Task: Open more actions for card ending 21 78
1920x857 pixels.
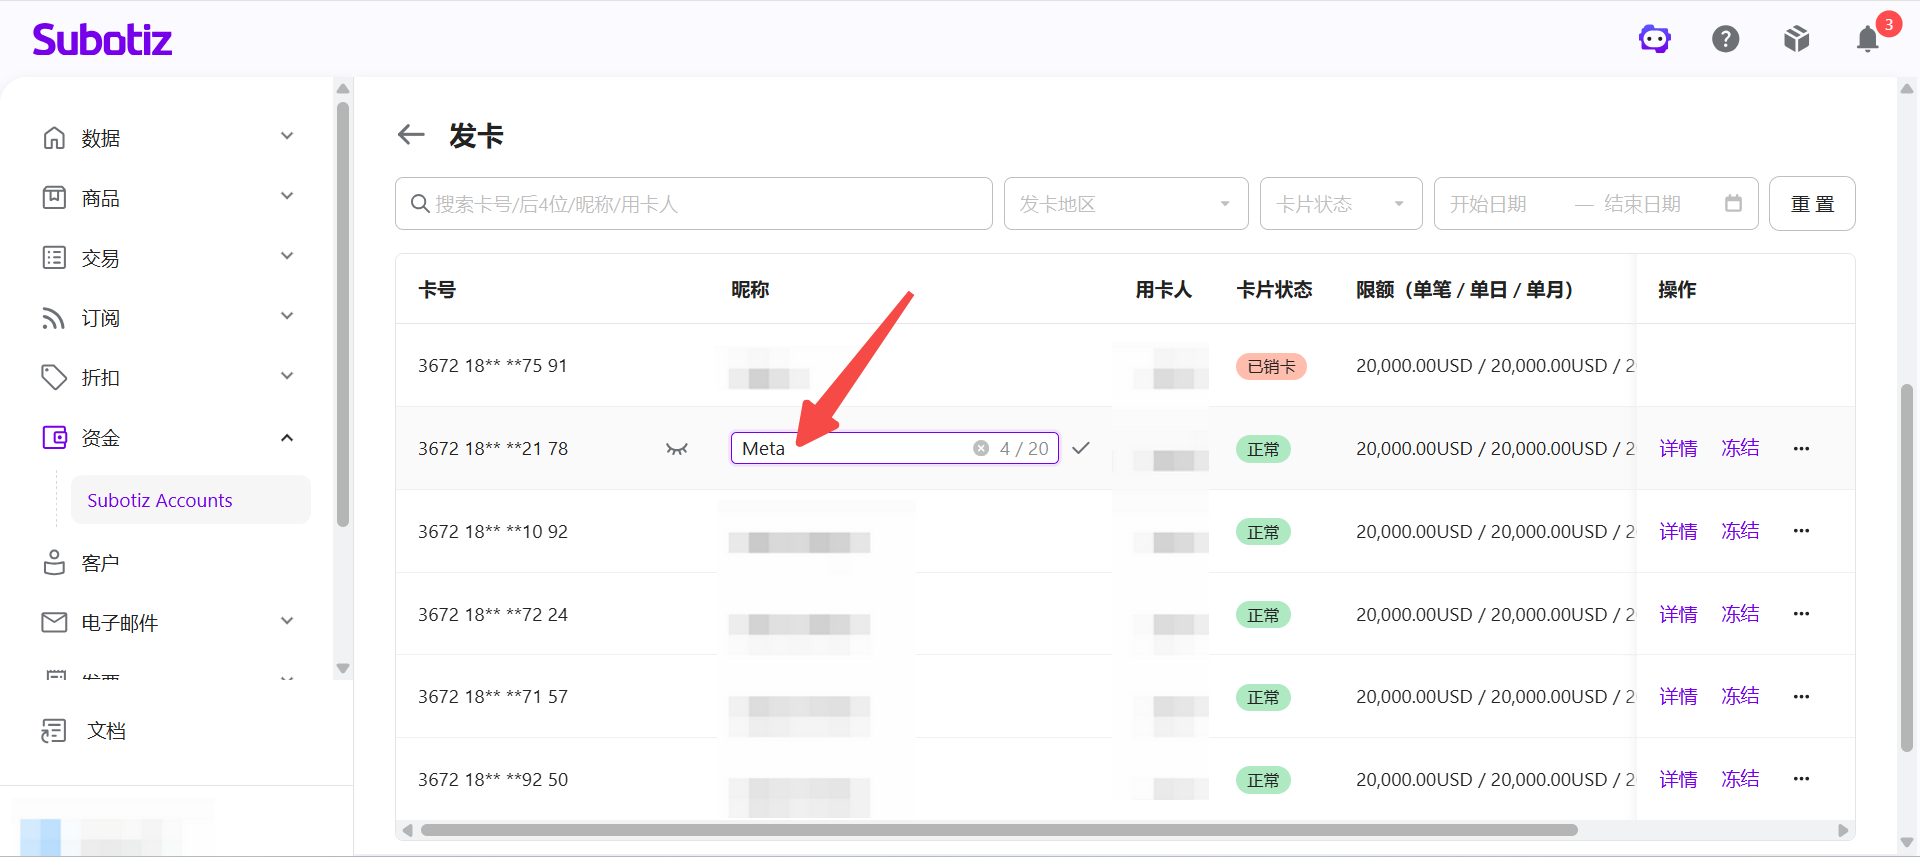Action: [x=1802, y=448]
